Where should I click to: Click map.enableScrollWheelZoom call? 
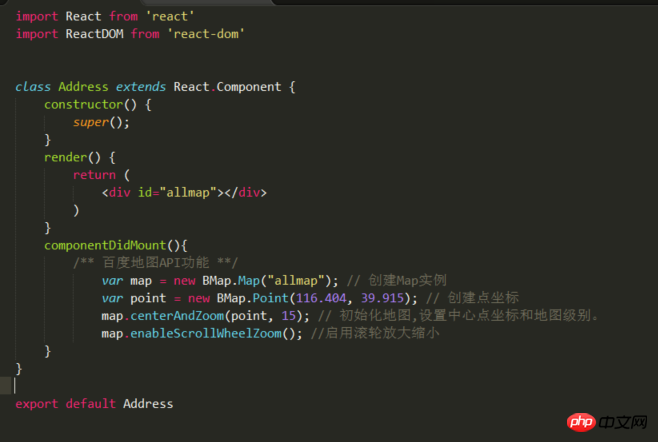(x=201, y=334)
